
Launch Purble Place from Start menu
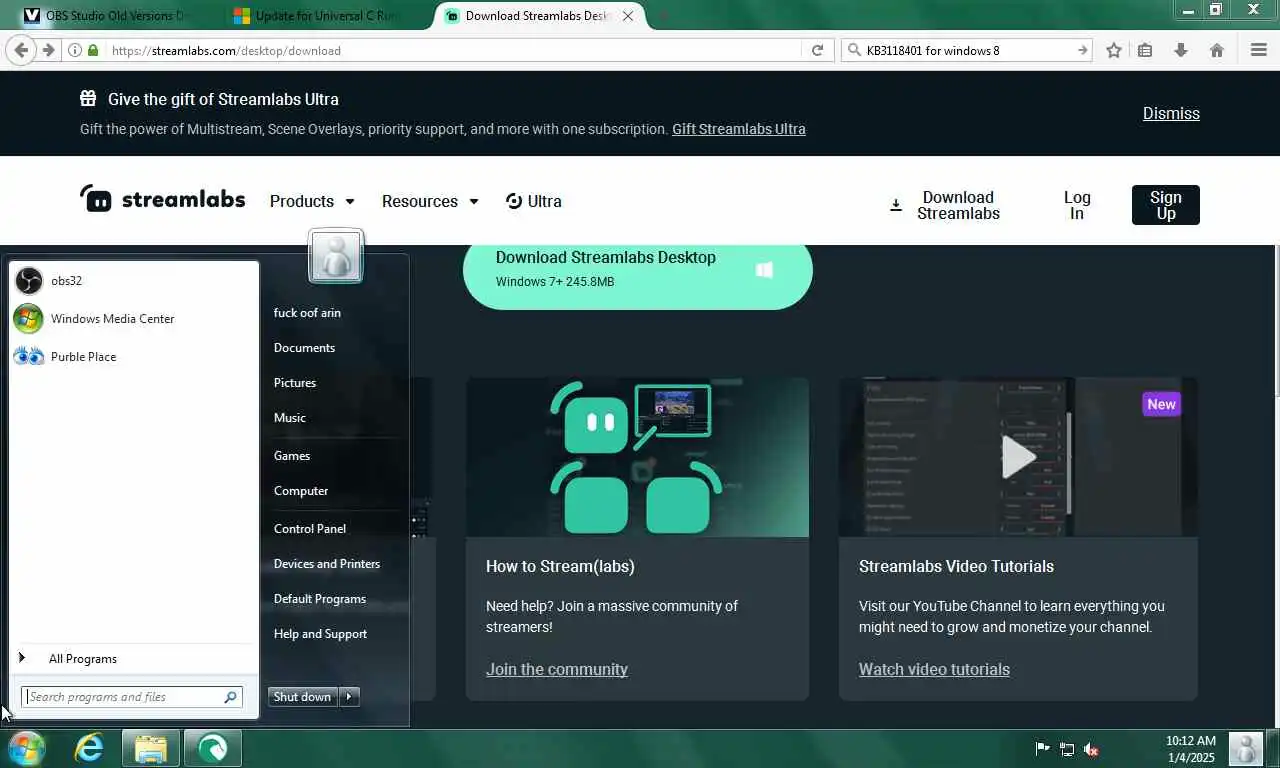[134, 357]
